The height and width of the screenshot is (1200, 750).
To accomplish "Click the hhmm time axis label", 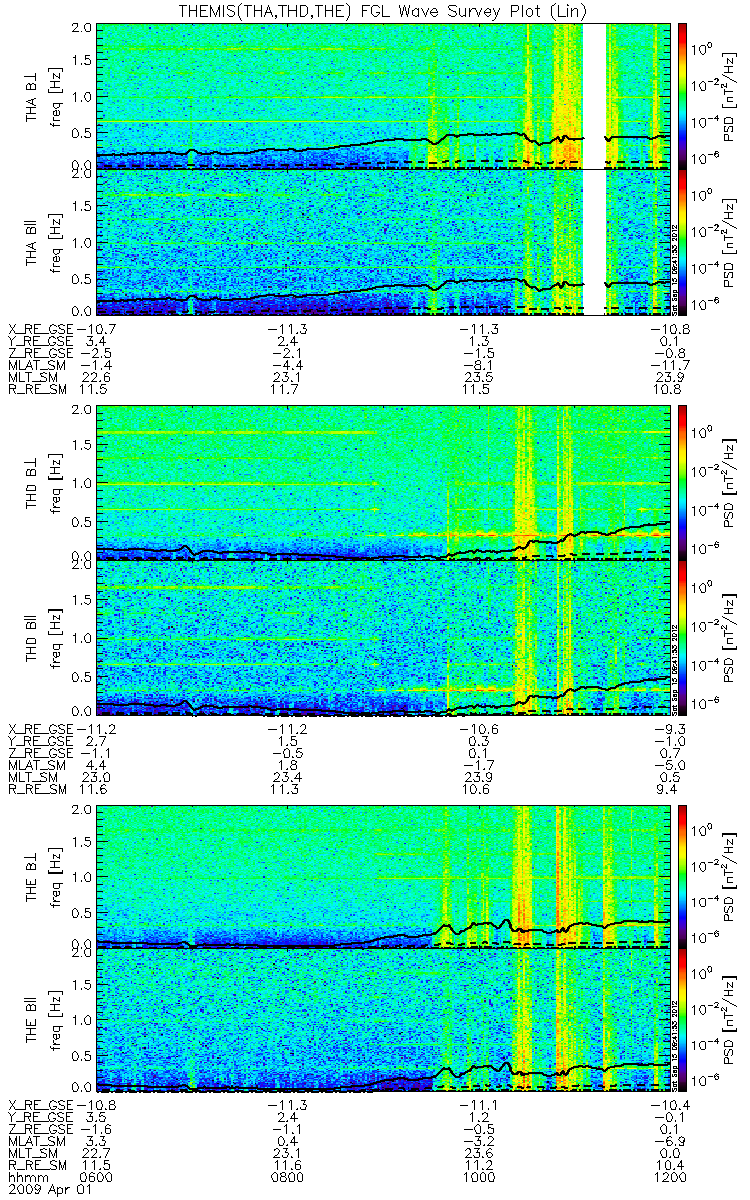I will pos(26,1179).
